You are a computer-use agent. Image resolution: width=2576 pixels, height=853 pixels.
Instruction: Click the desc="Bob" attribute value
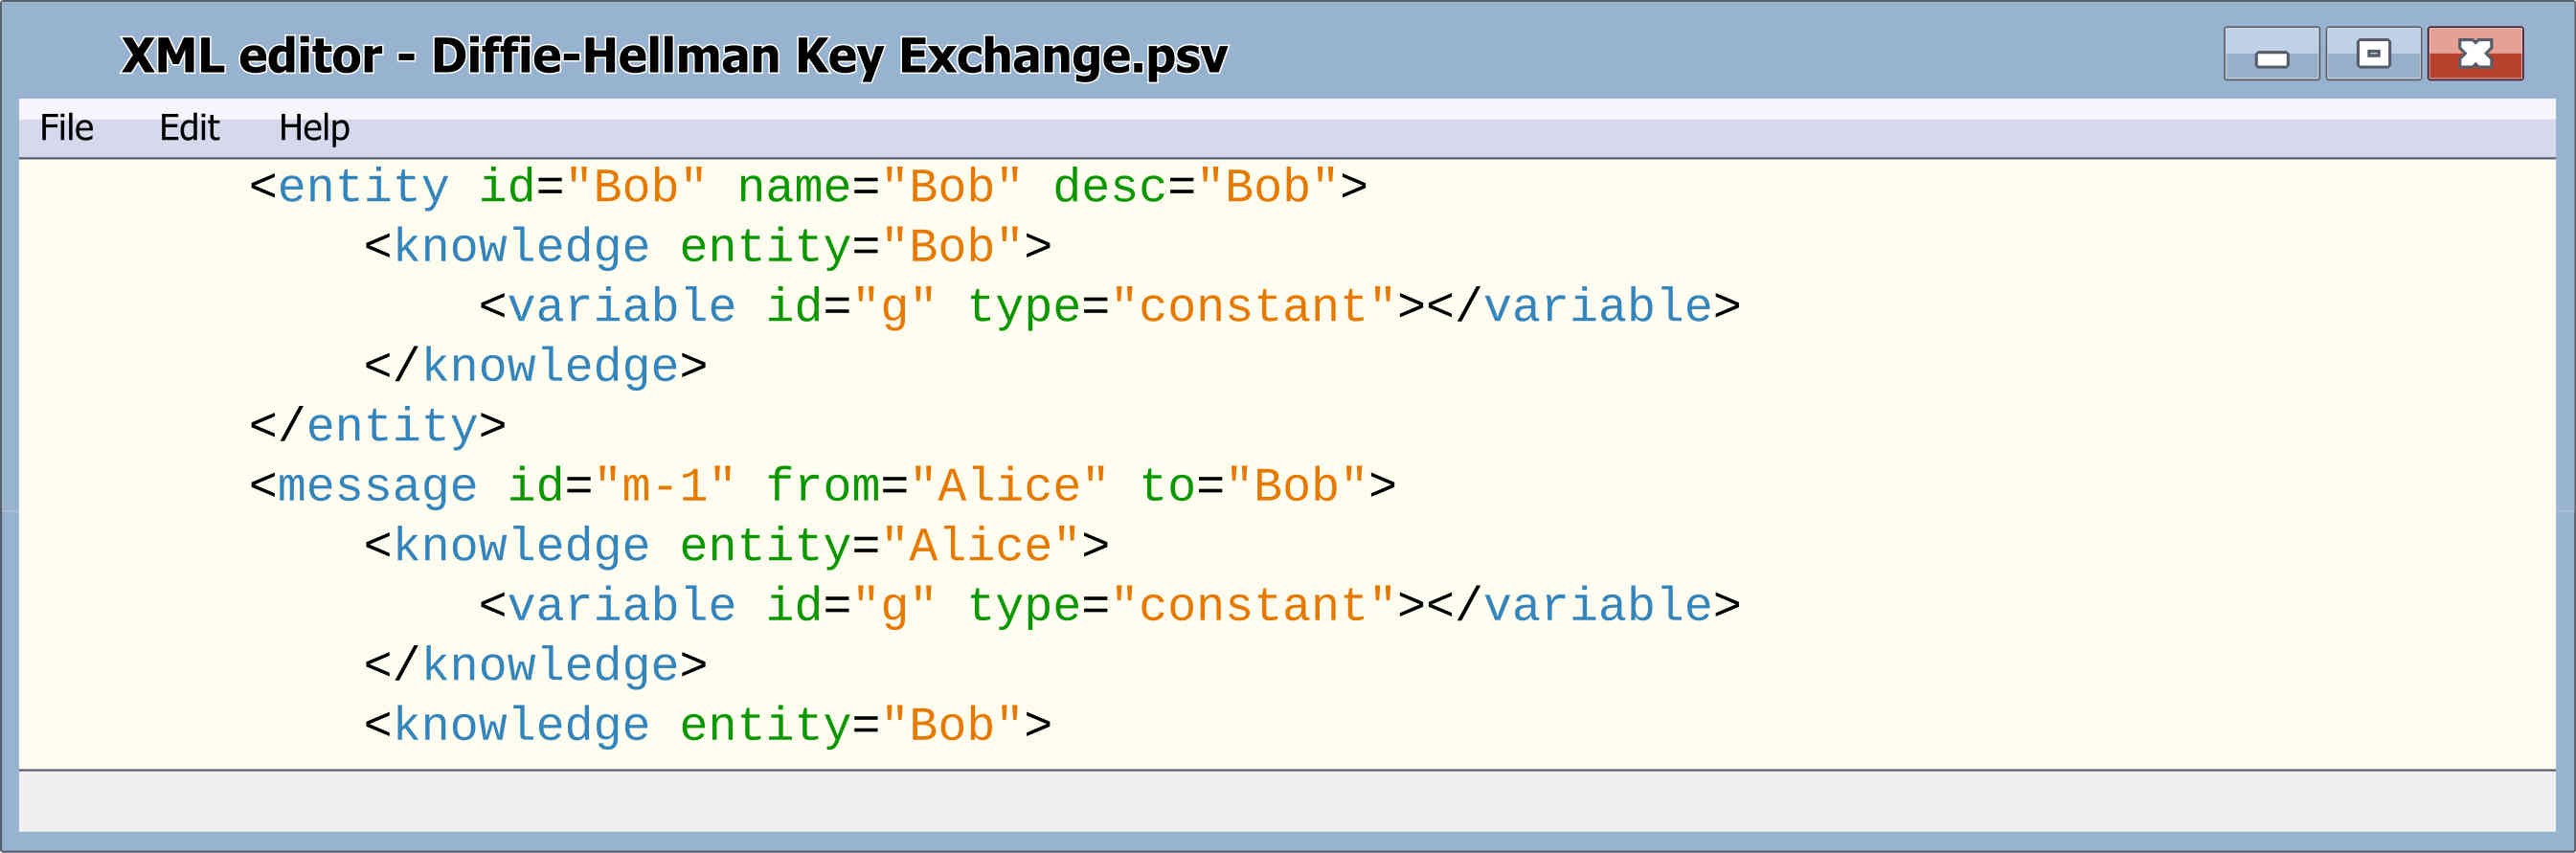(1268, 187)
